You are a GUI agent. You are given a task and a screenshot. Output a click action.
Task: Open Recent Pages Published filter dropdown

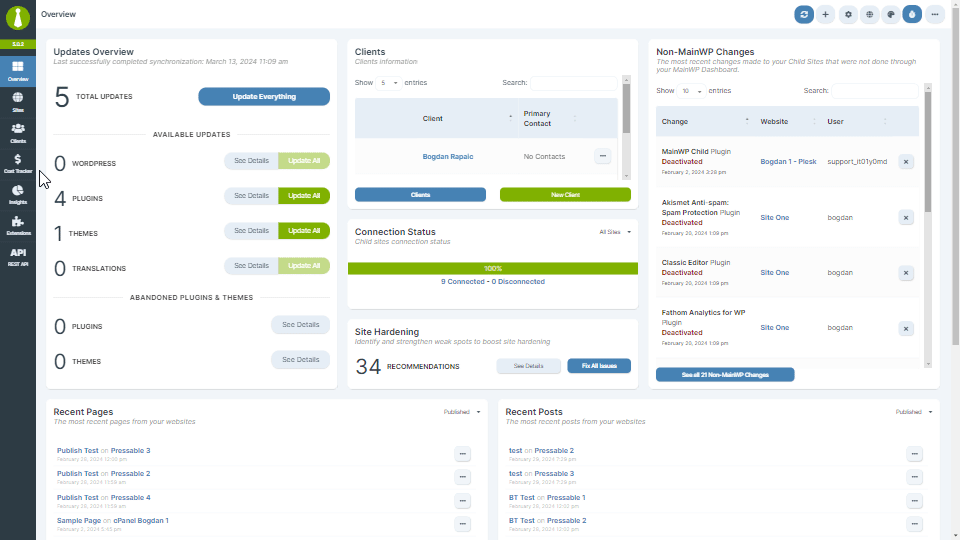[x=462, y=412]
